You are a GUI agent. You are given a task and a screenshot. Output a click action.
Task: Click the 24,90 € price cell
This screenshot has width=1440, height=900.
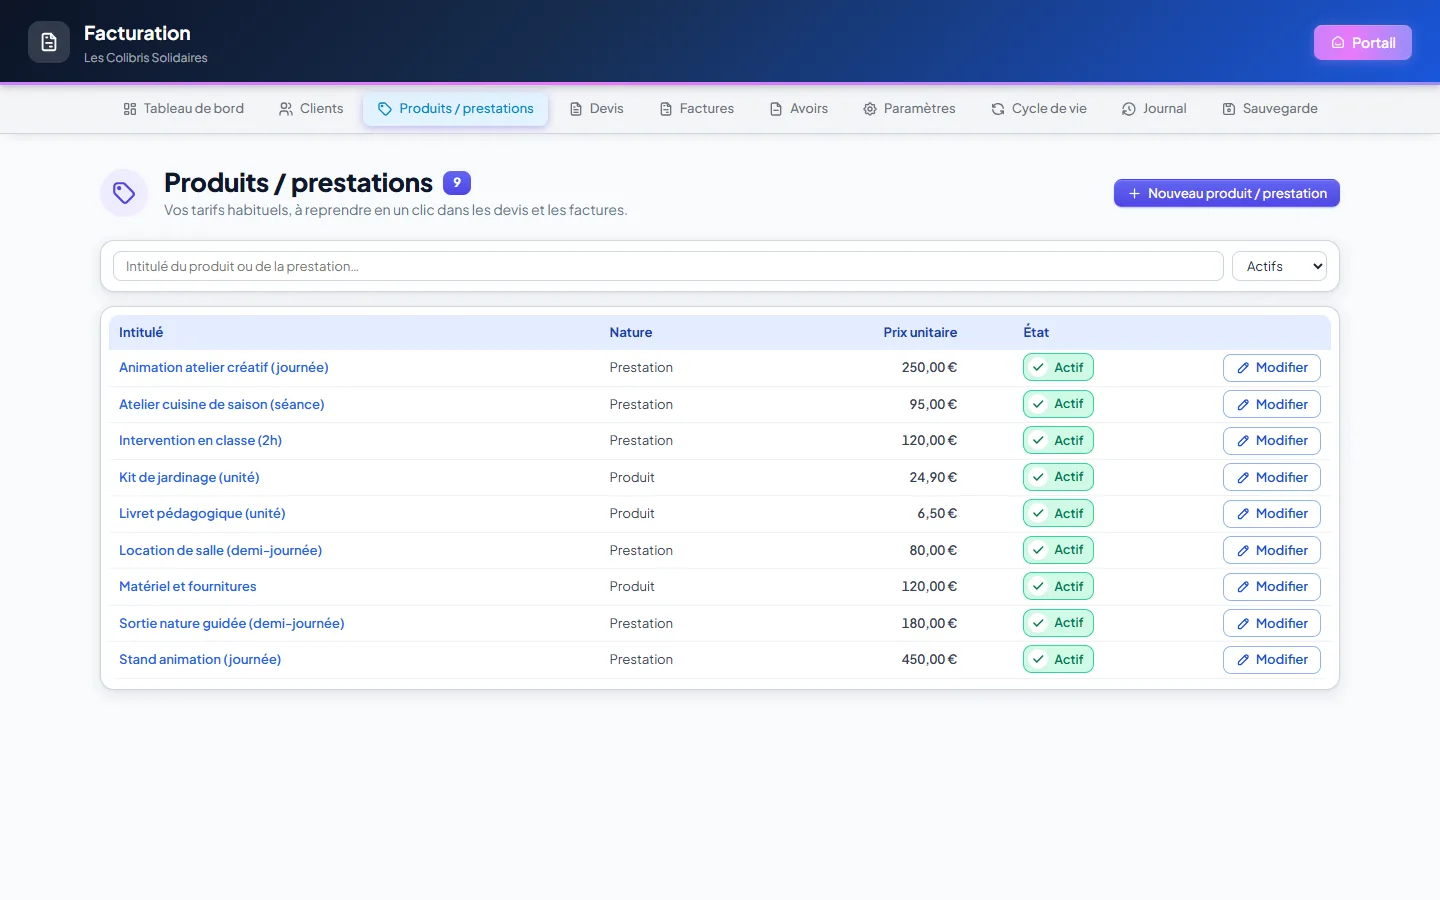933,477
